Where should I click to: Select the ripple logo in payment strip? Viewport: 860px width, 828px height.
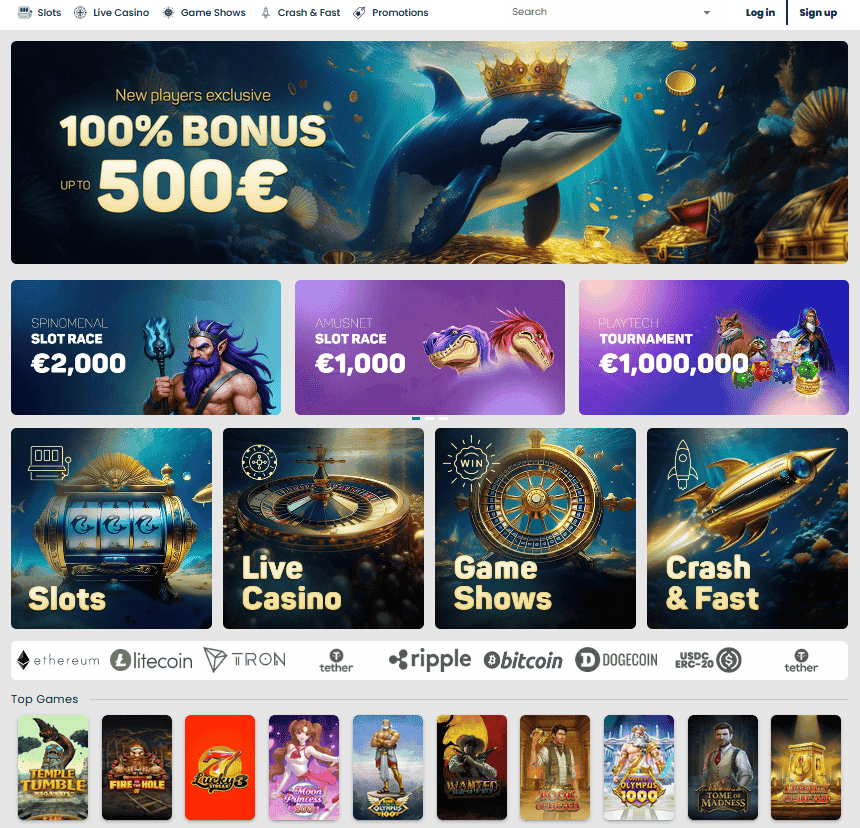click(430, 659)
